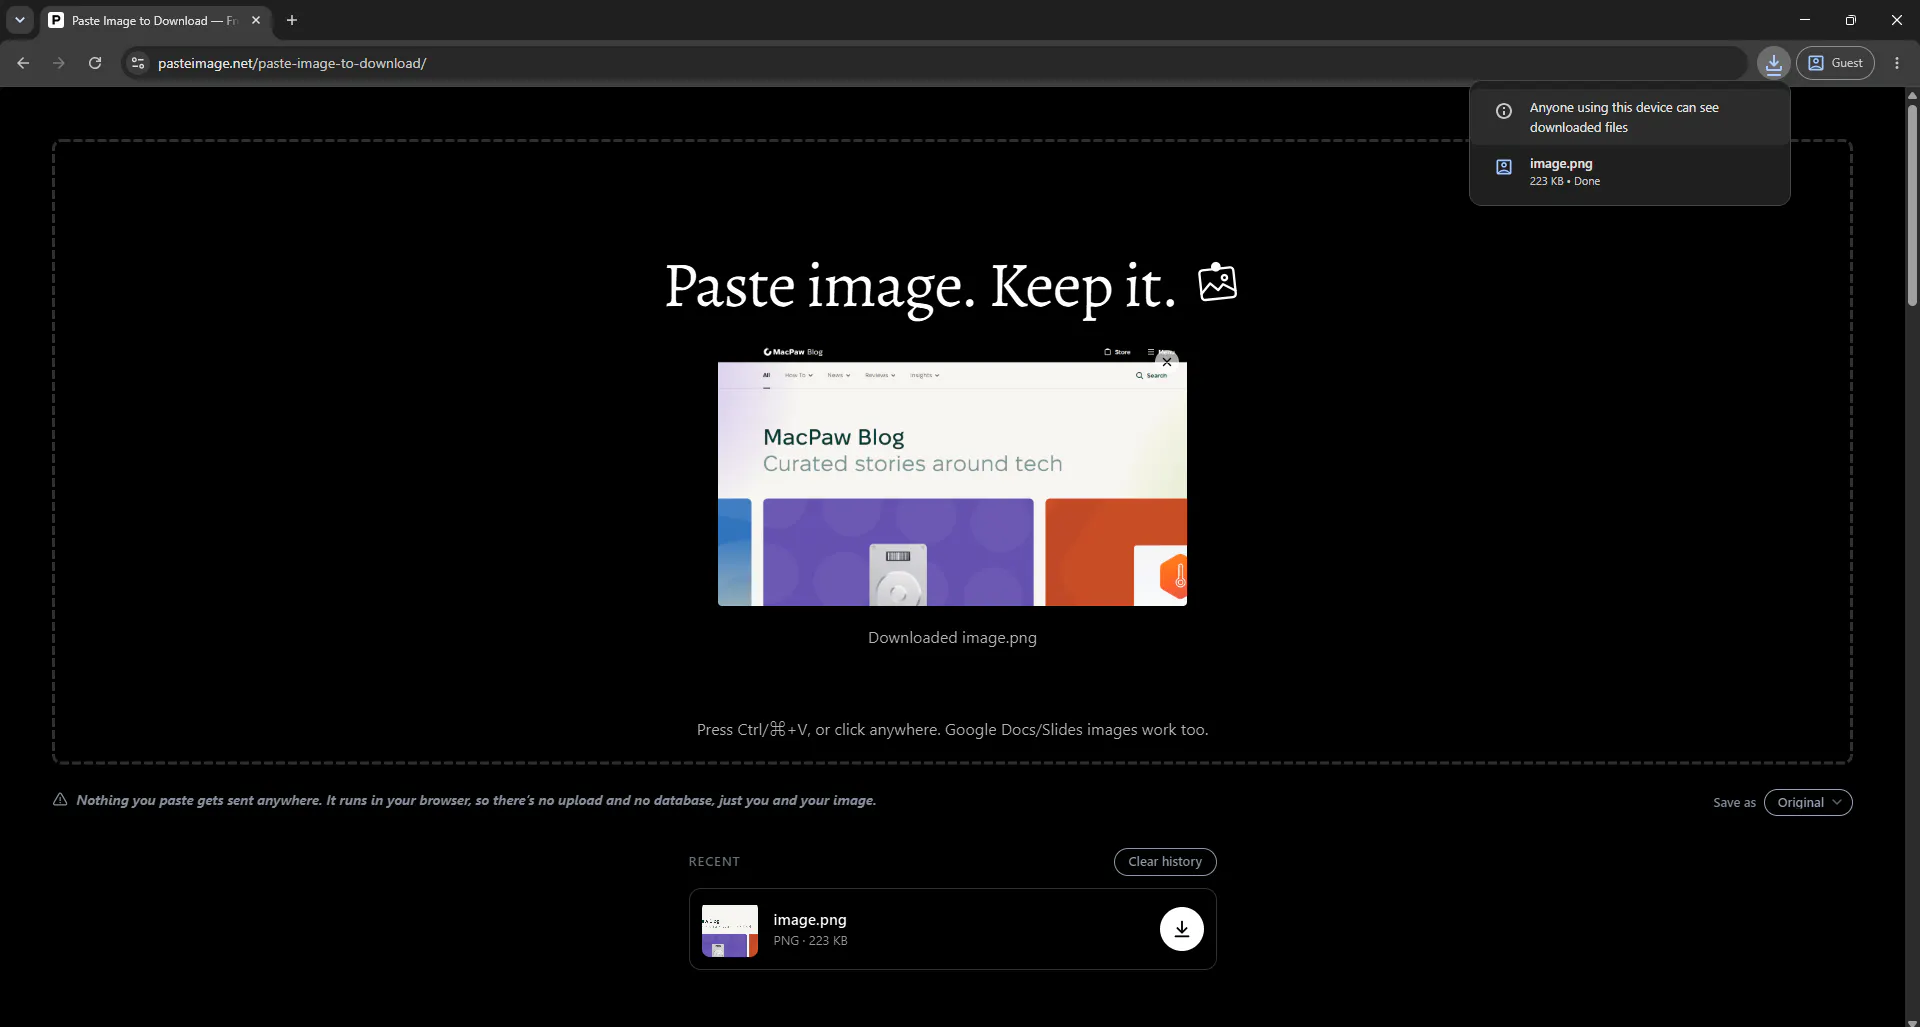This screenshot has width=1920, height=1027.
Task: Click the image.png filename in Recent
Action: [810, 919]
